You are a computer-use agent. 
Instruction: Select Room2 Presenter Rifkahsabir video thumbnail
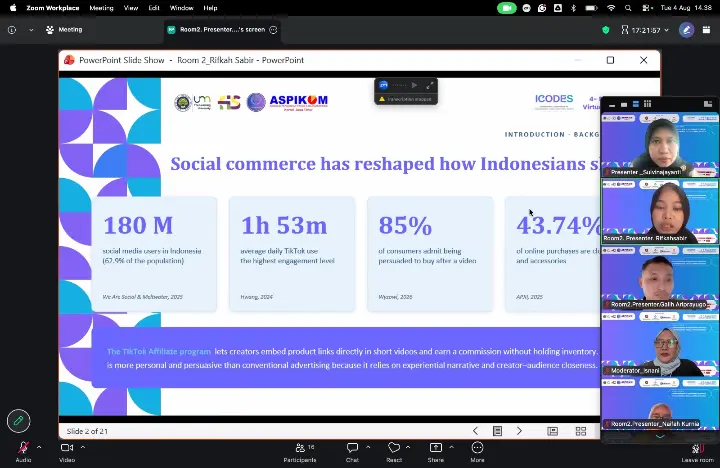[660, 211]
